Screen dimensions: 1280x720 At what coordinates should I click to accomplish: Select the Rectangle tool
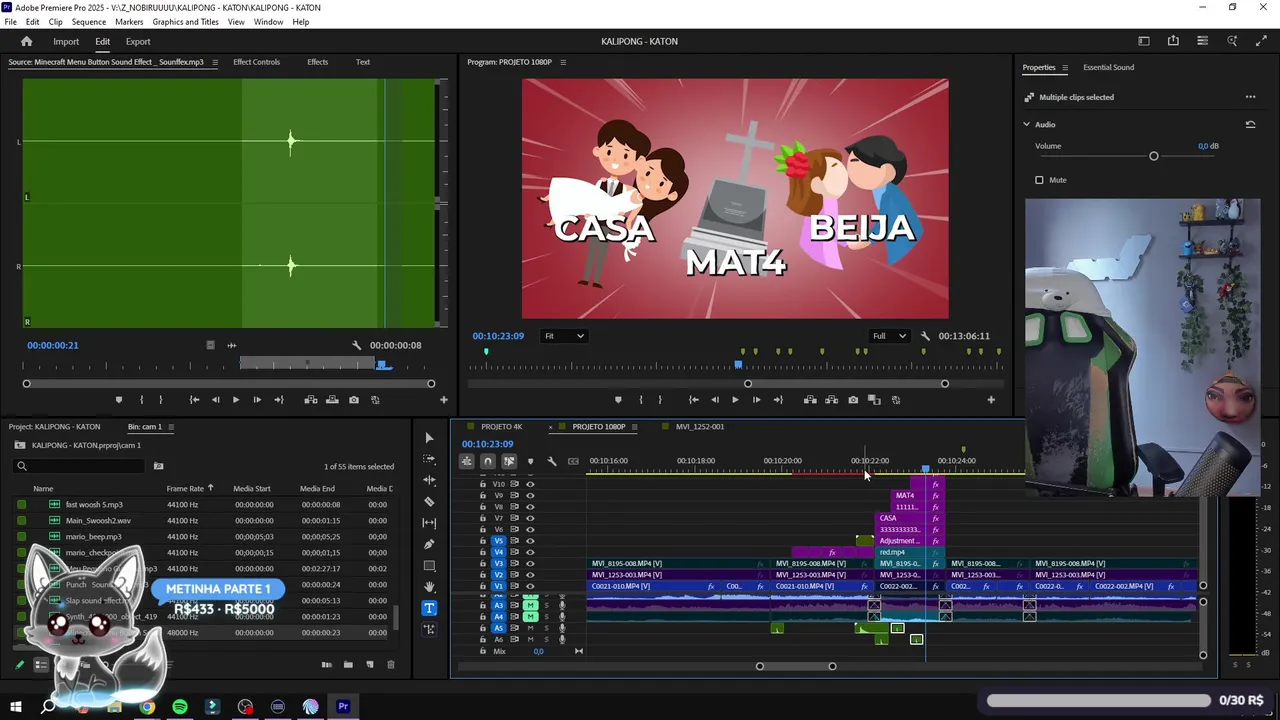tap(429, 566)
